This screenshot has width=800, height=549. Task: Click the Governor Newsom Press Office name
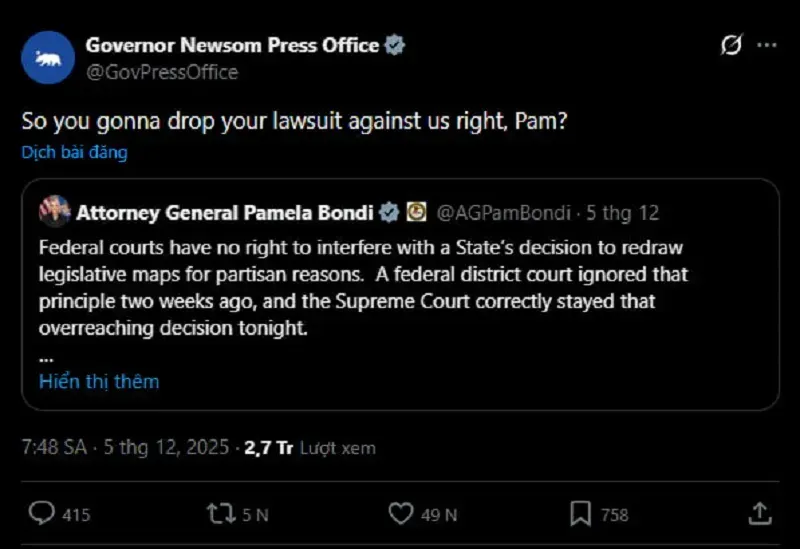click(232, 45)
